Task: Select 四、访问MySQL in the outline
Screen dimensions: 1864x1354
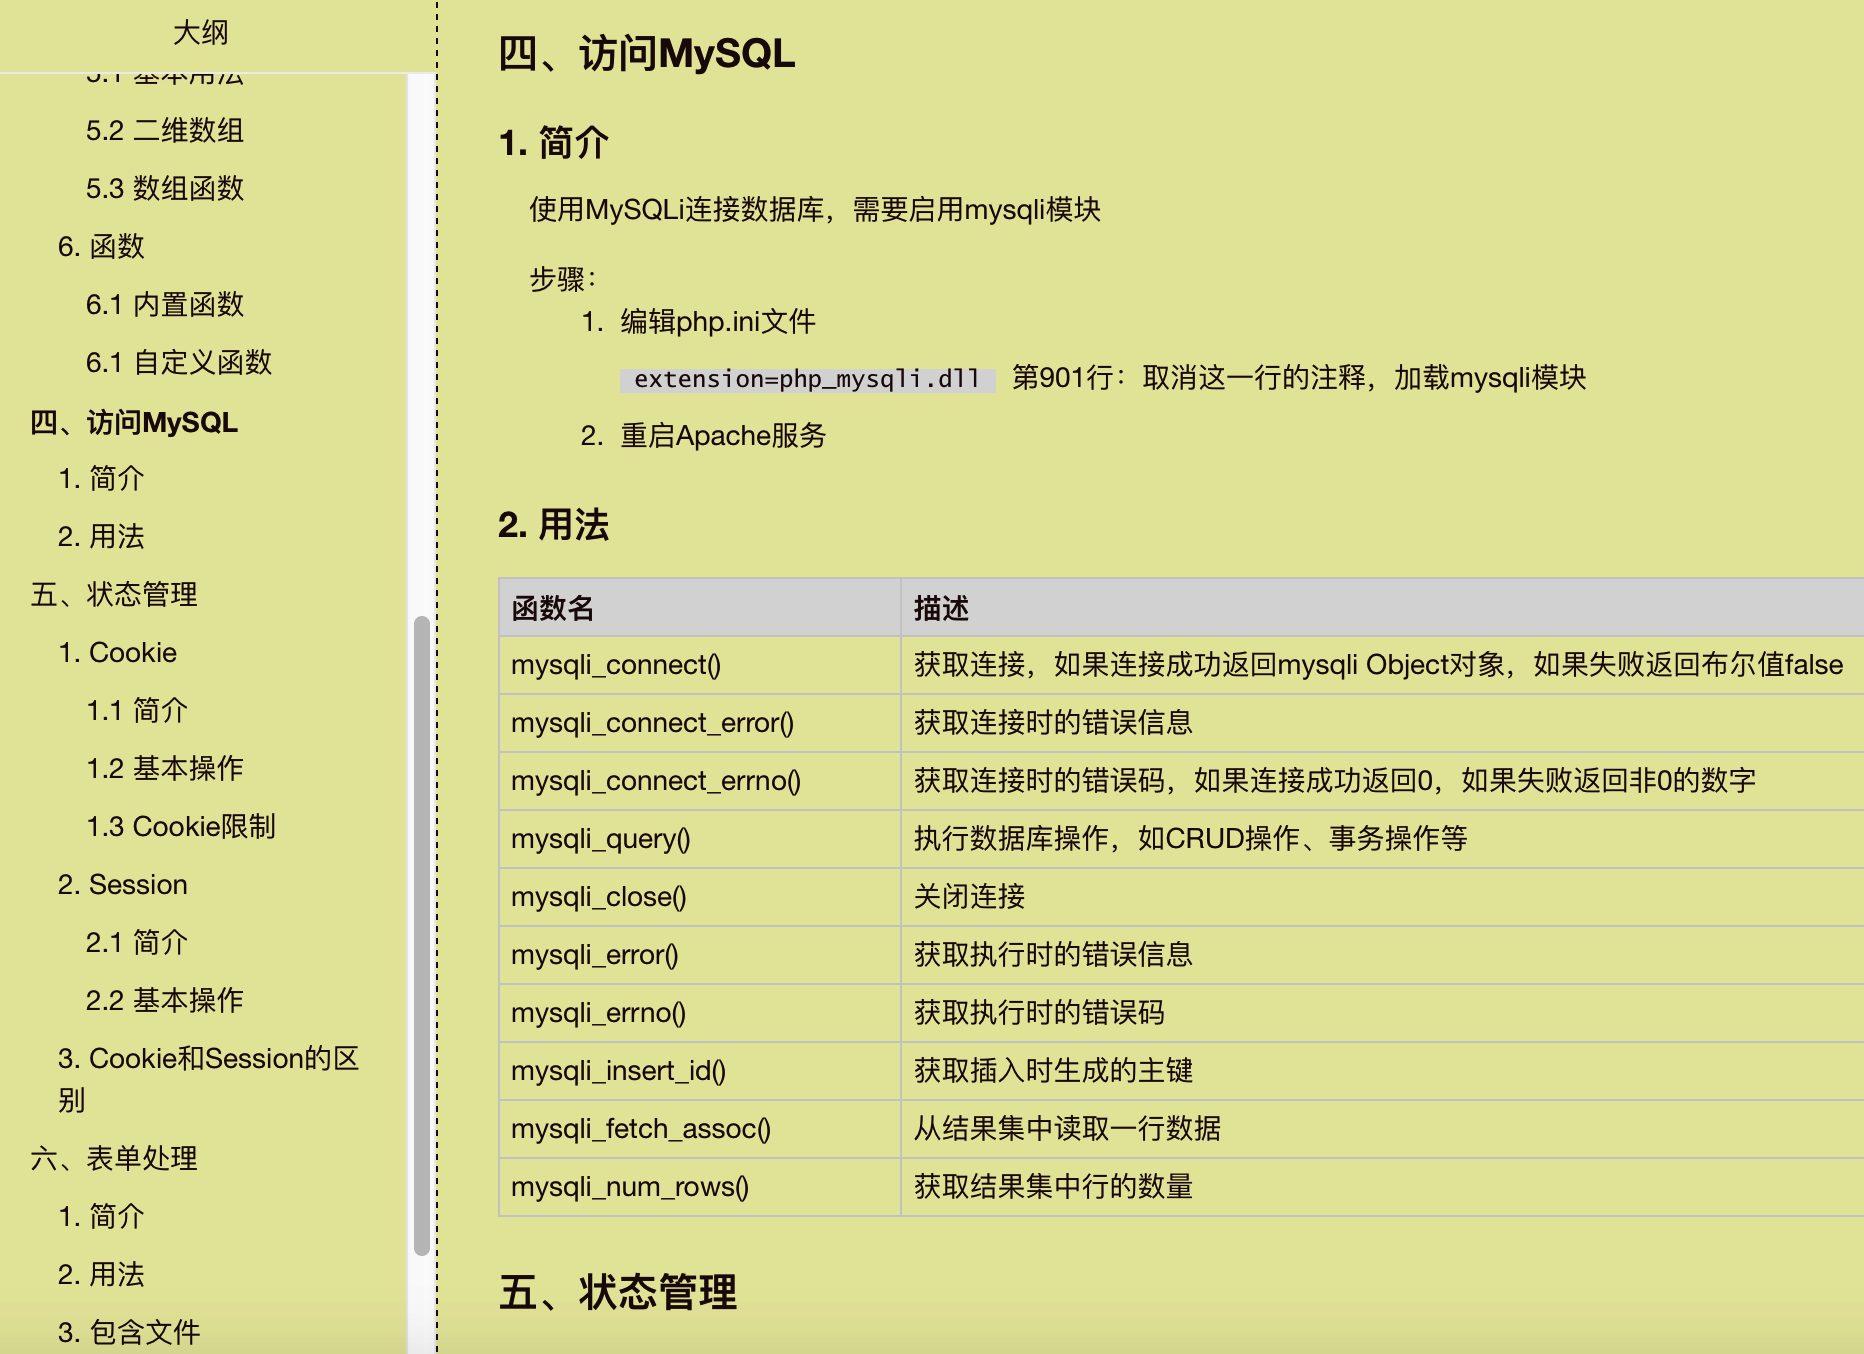Action: 134,422
